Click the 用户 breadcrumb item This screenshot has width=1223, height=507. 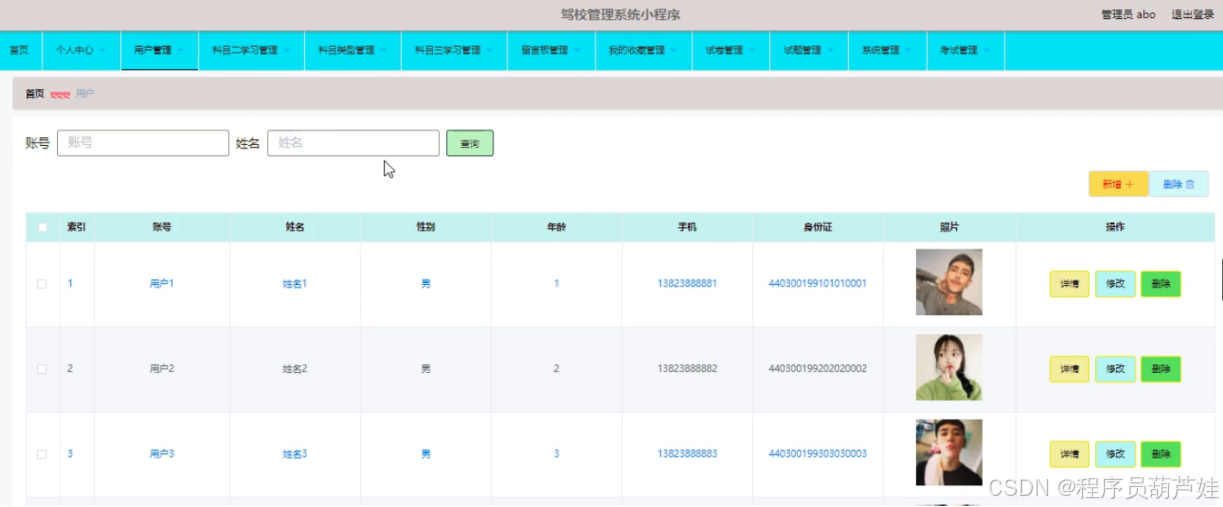coord(85,94)
